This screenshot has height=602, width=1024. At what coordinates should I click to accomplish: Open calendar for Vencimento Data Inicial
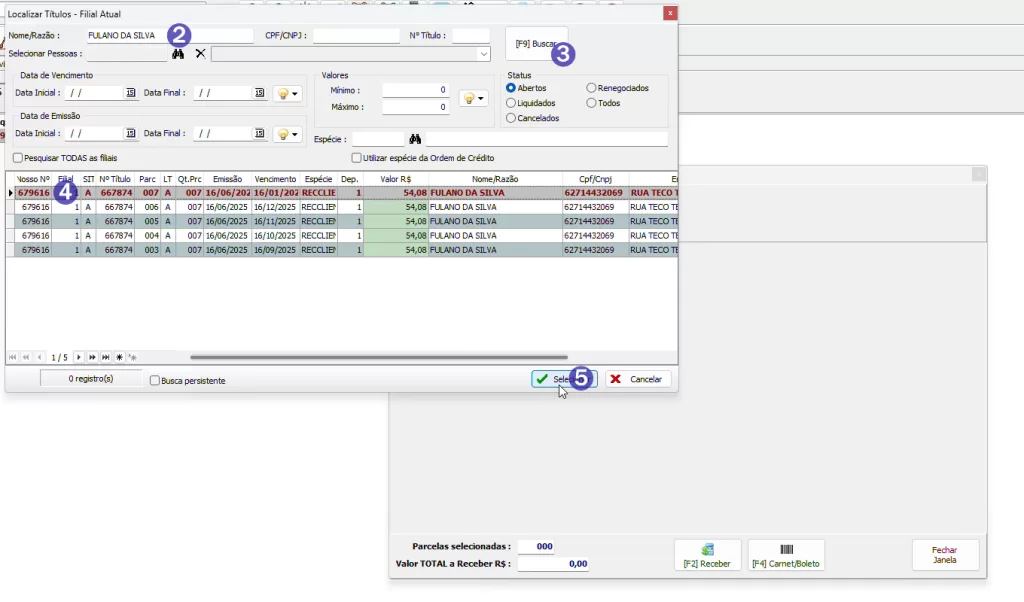(x=130, y=93)
